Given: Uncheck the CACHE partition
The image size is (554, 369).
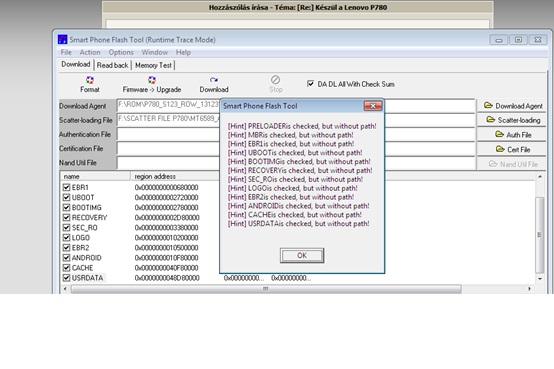Looking at the screenshot, I should pyautogui.click(x=66, y=268).
